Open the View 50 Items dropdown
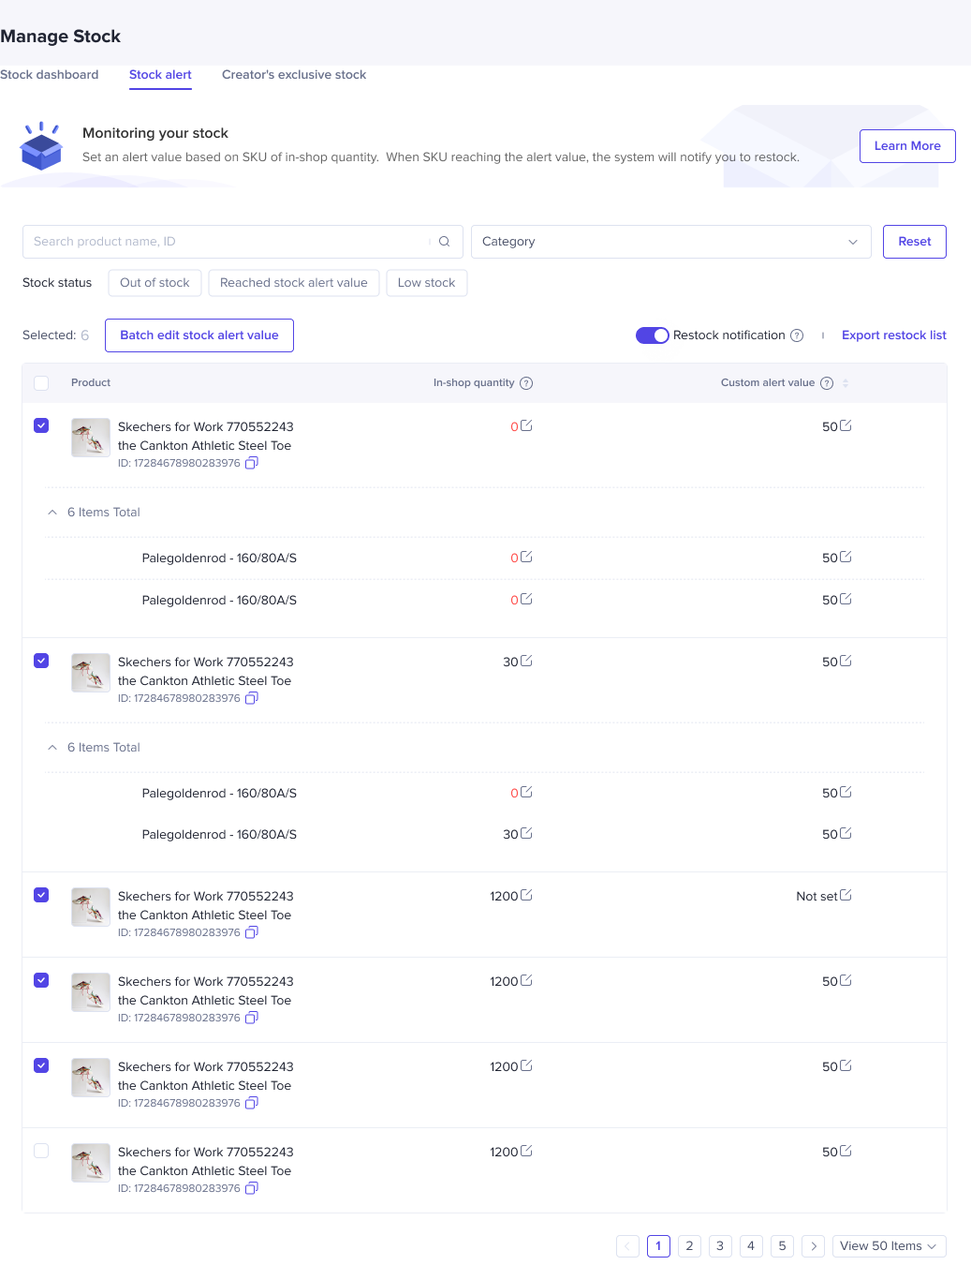This screenshot has width=971, height=1280. tap(889, 1246)
